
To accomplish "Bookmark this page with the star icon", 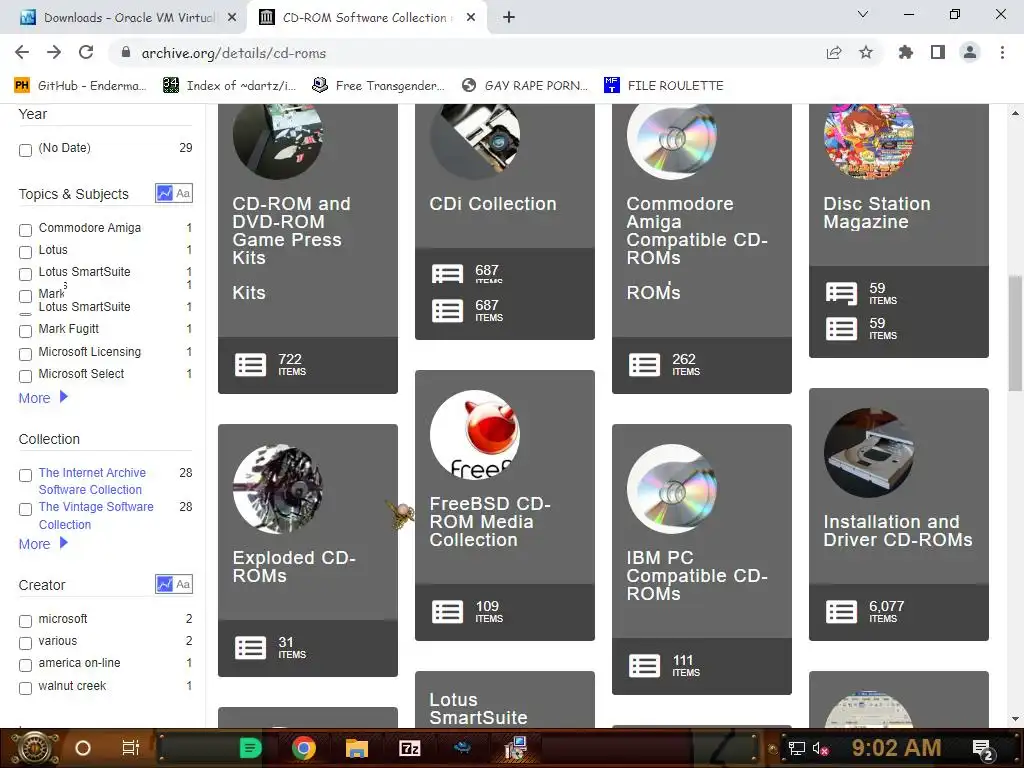I will click(x=865, y=52).
